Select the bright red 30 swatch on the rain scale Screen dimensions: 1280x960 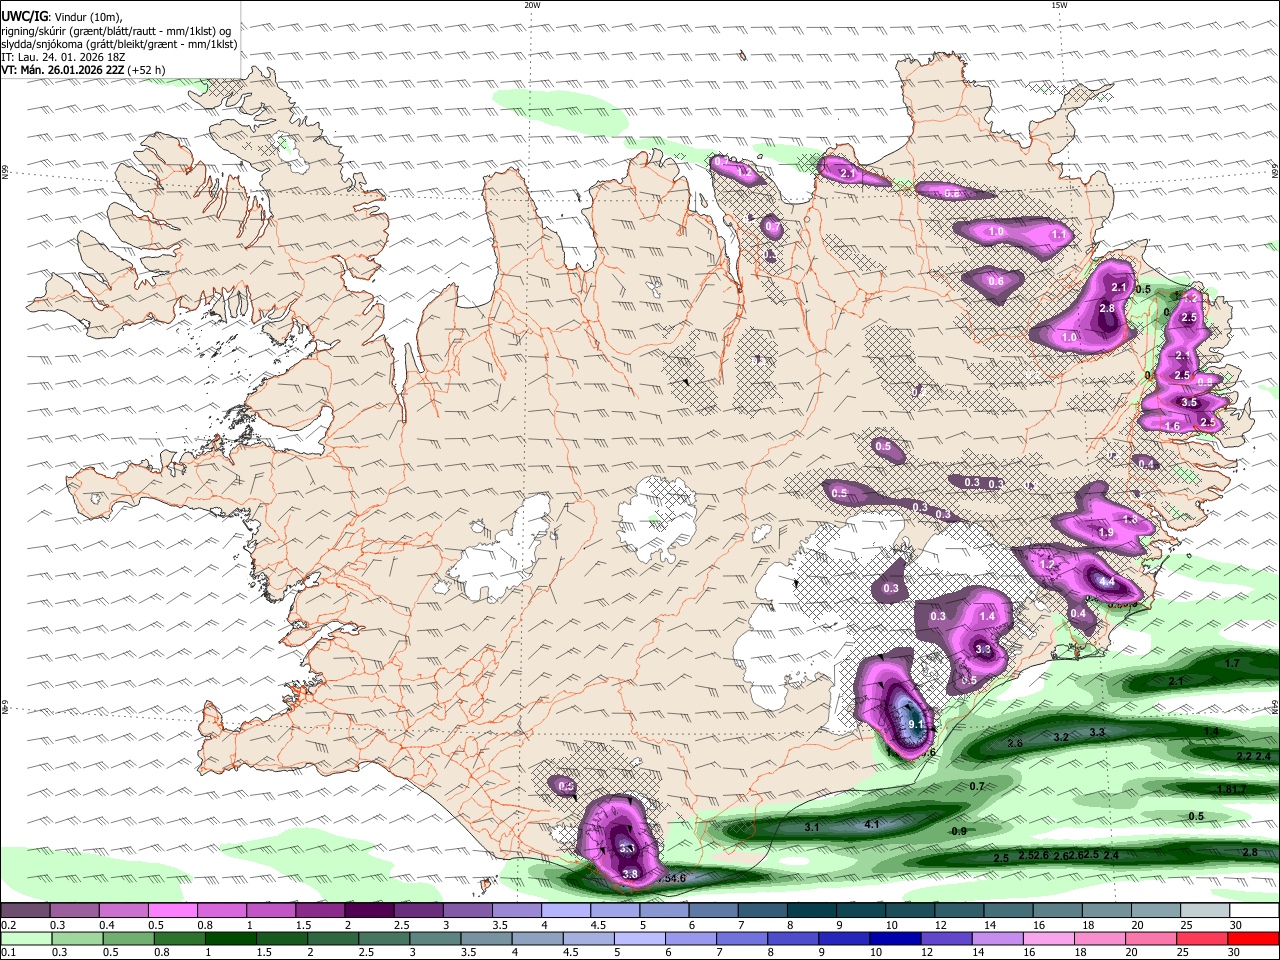pos(1253,938)
